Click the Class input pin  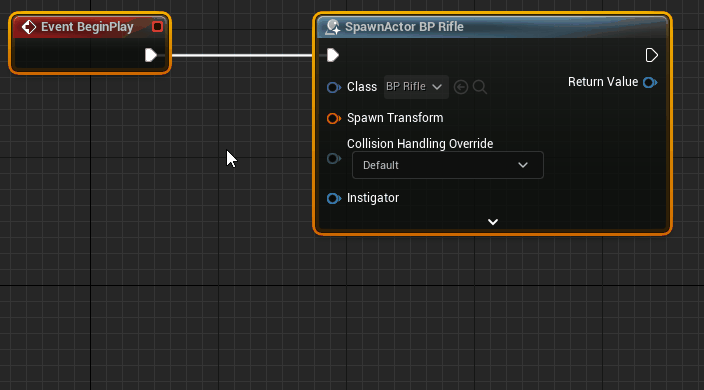(334, 87)
